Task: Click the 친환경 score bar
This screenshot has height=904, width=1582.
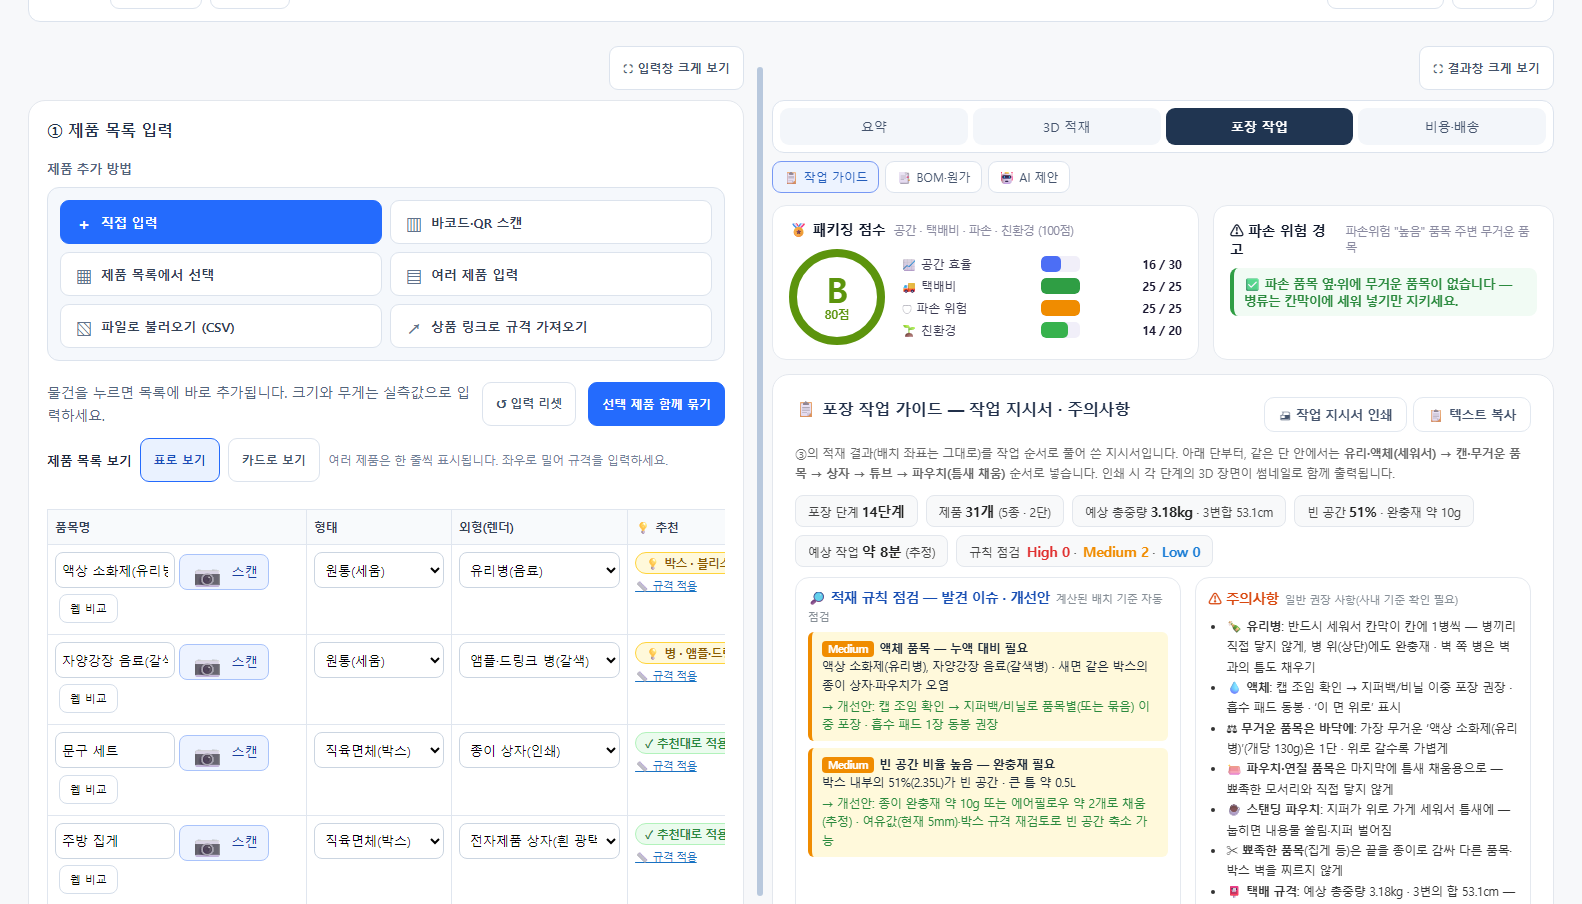Action: [1060, 330]
